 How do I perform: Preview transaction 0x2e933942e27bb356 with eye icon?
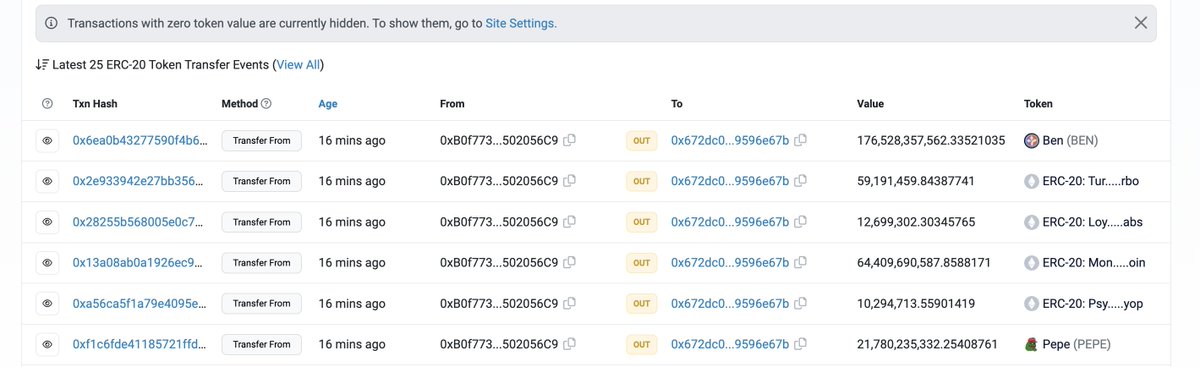[47, 181]
